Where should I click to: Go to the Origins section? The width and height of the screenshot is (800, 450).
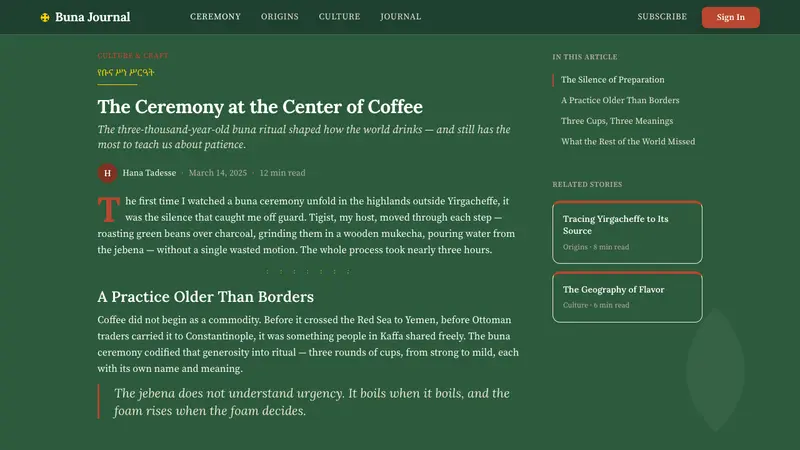tap(280, 17)
